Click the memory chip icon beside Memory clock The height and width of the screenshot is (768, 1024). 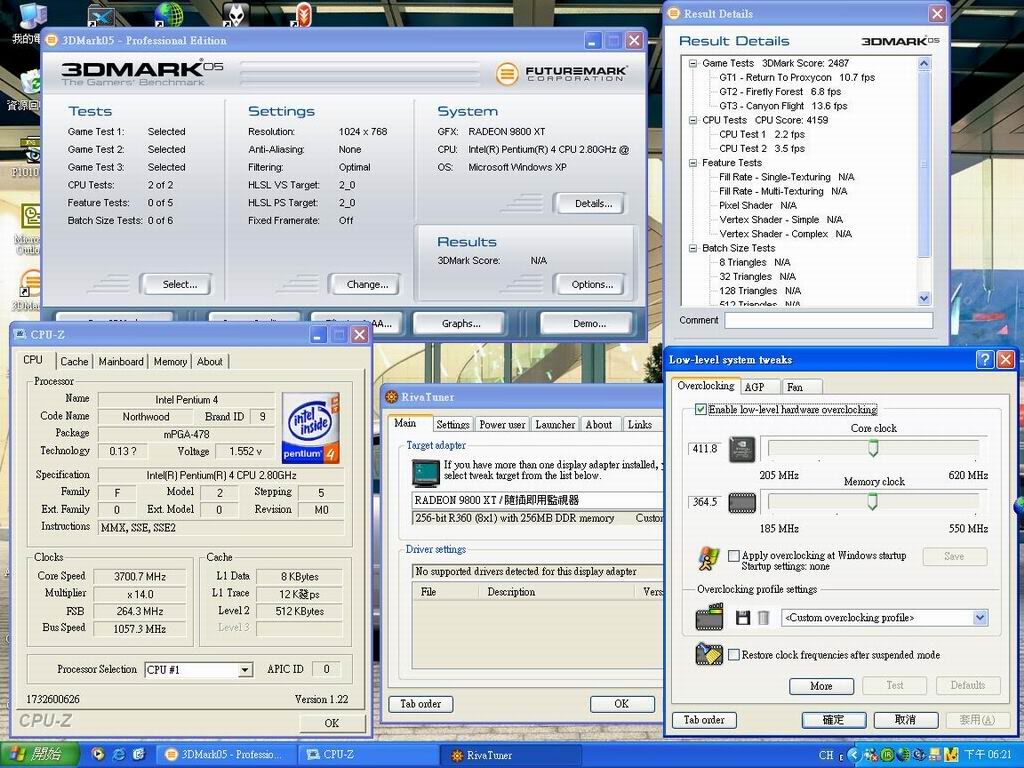741,502
